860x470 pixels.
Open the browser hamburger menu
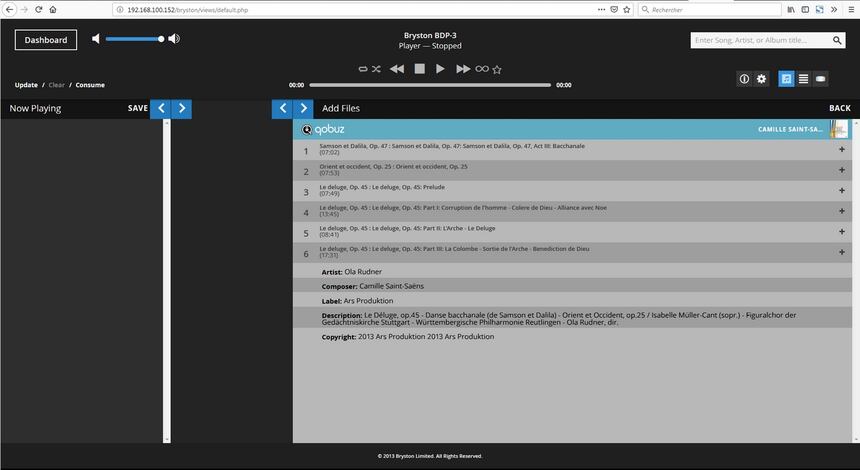[851, 9]
